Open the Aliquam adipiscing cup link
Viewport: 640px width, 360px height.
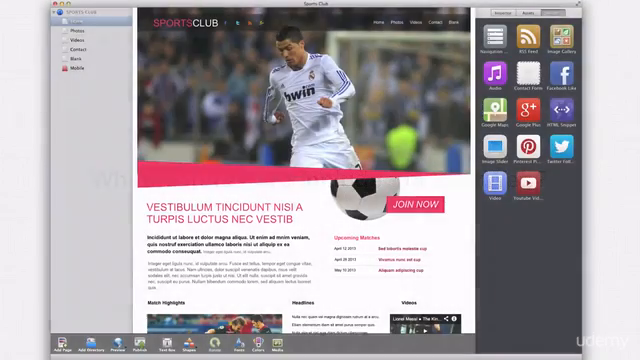click(x=400, y=270)
